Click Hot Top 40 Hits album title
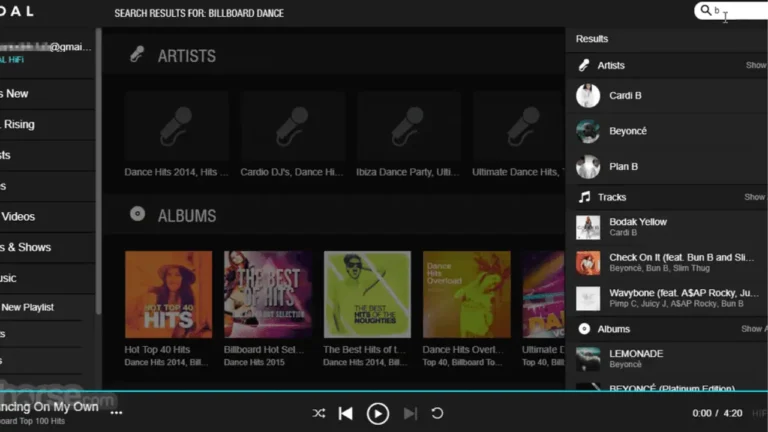The image size is (768, 432). coord(157,350)
